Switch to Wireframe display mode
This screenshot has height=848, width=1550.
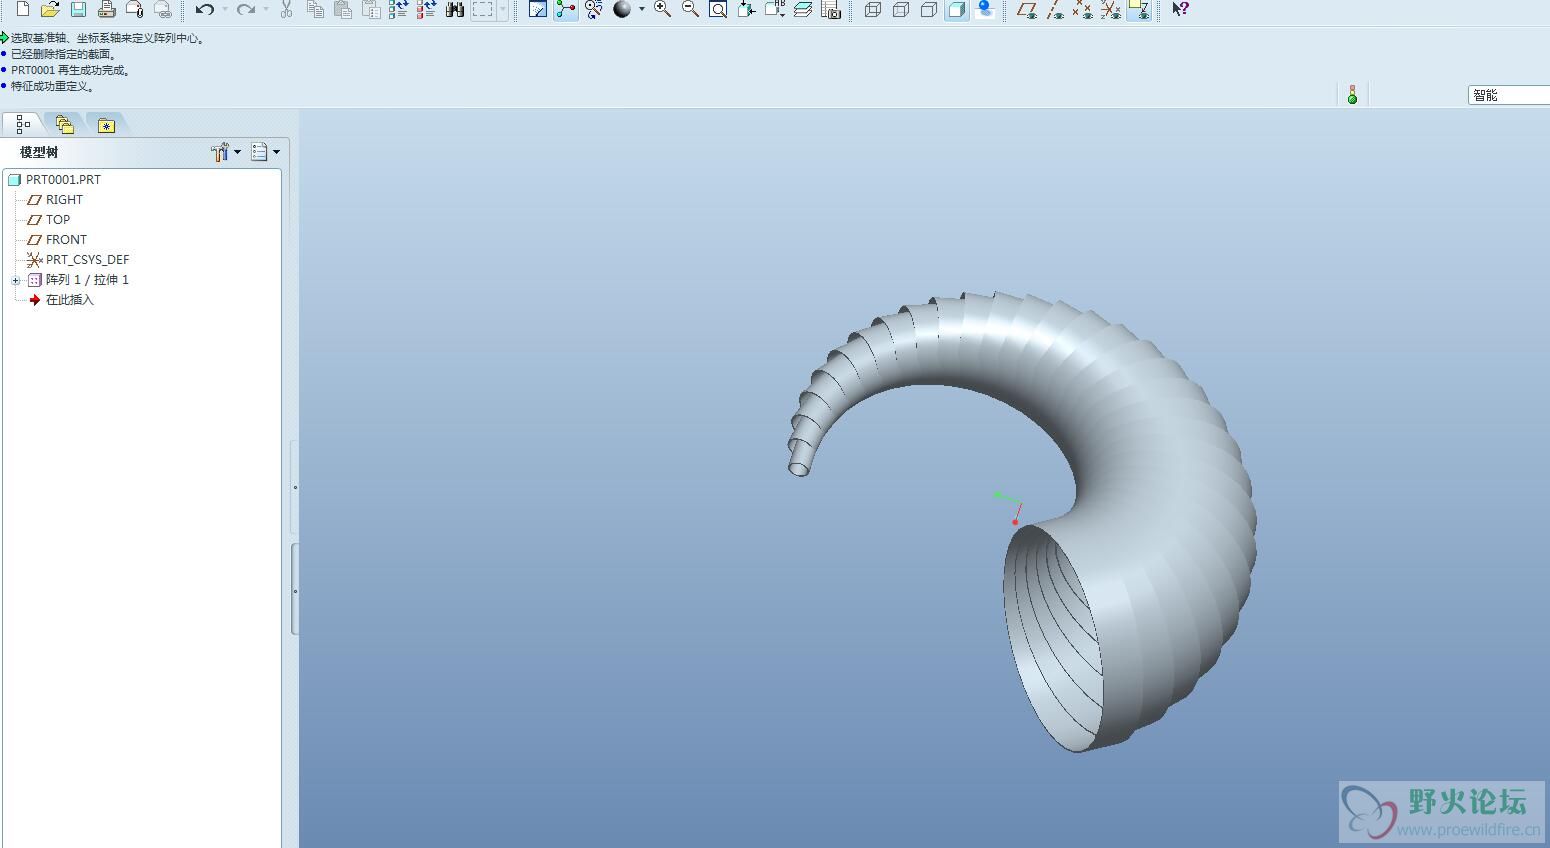[873, 10]
